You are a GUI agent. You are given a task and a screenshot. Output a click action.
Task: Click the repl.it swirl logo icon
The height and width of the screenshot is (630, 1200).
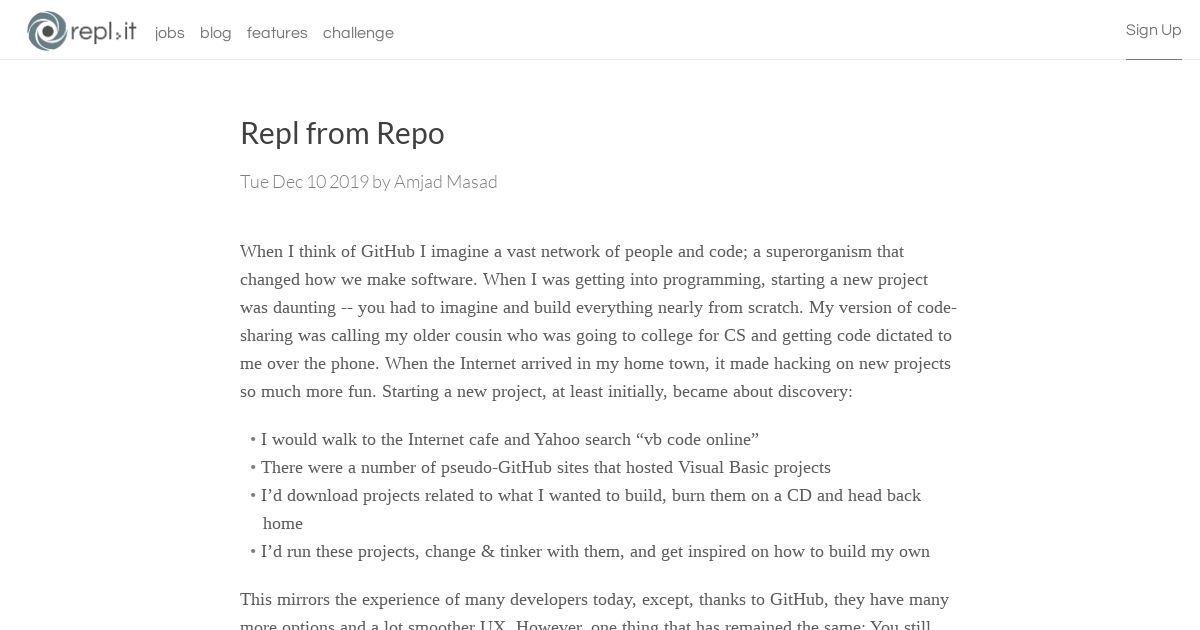click(47, 31)
